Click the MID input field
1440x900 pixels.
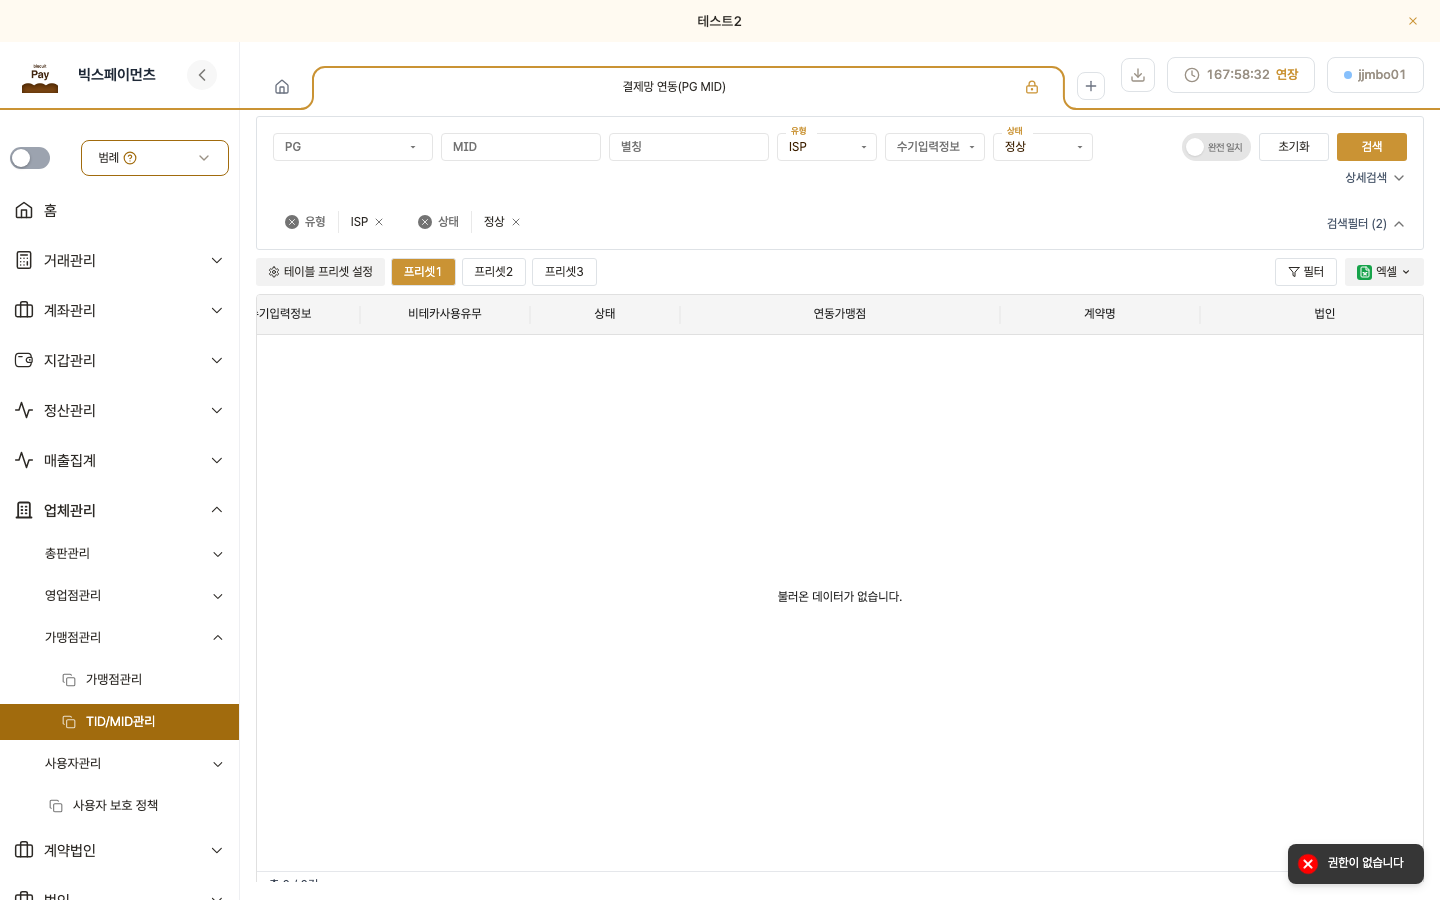tap(521, 147)
